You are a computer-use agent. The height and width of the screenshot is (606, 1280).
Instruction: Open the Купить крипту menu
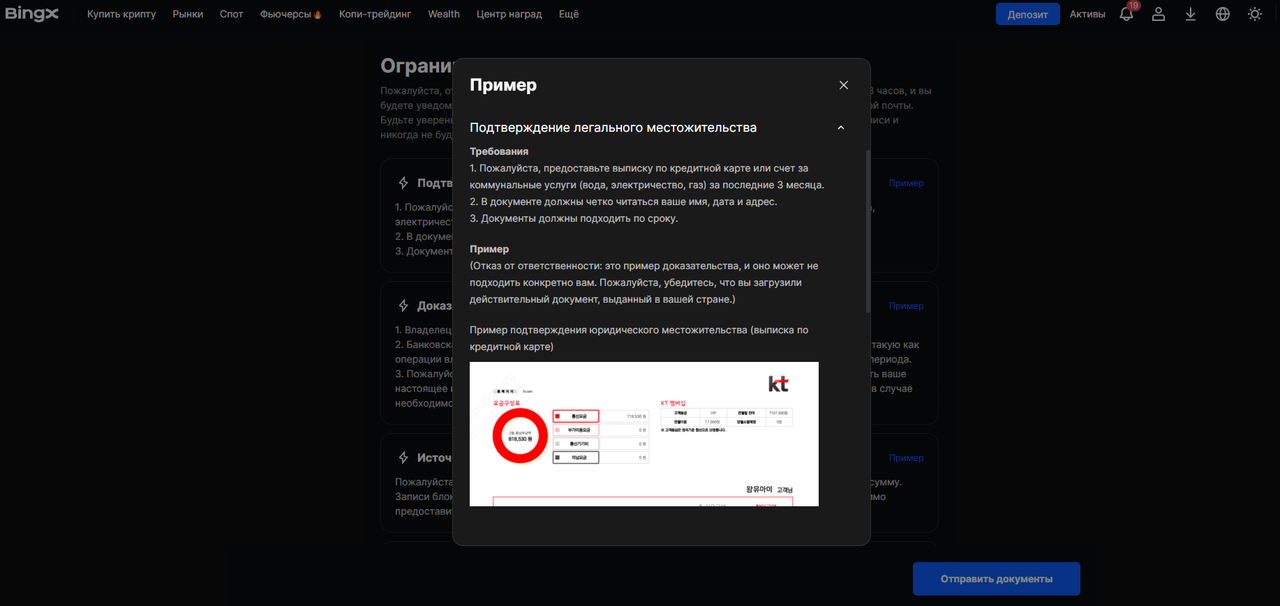click(121, 14)
